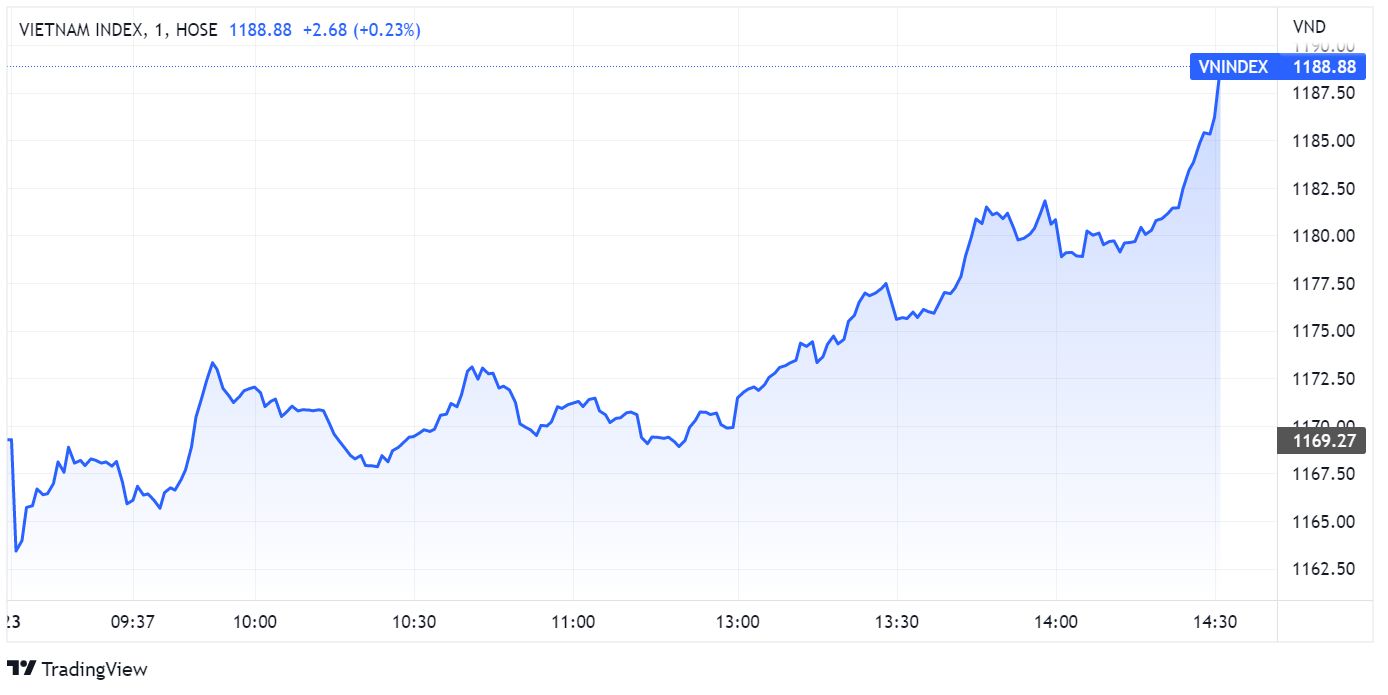This screenshot has width=1388, height=695.
Task: Click the 1188.88 price in the header
Action: click(x=261, y=30)
